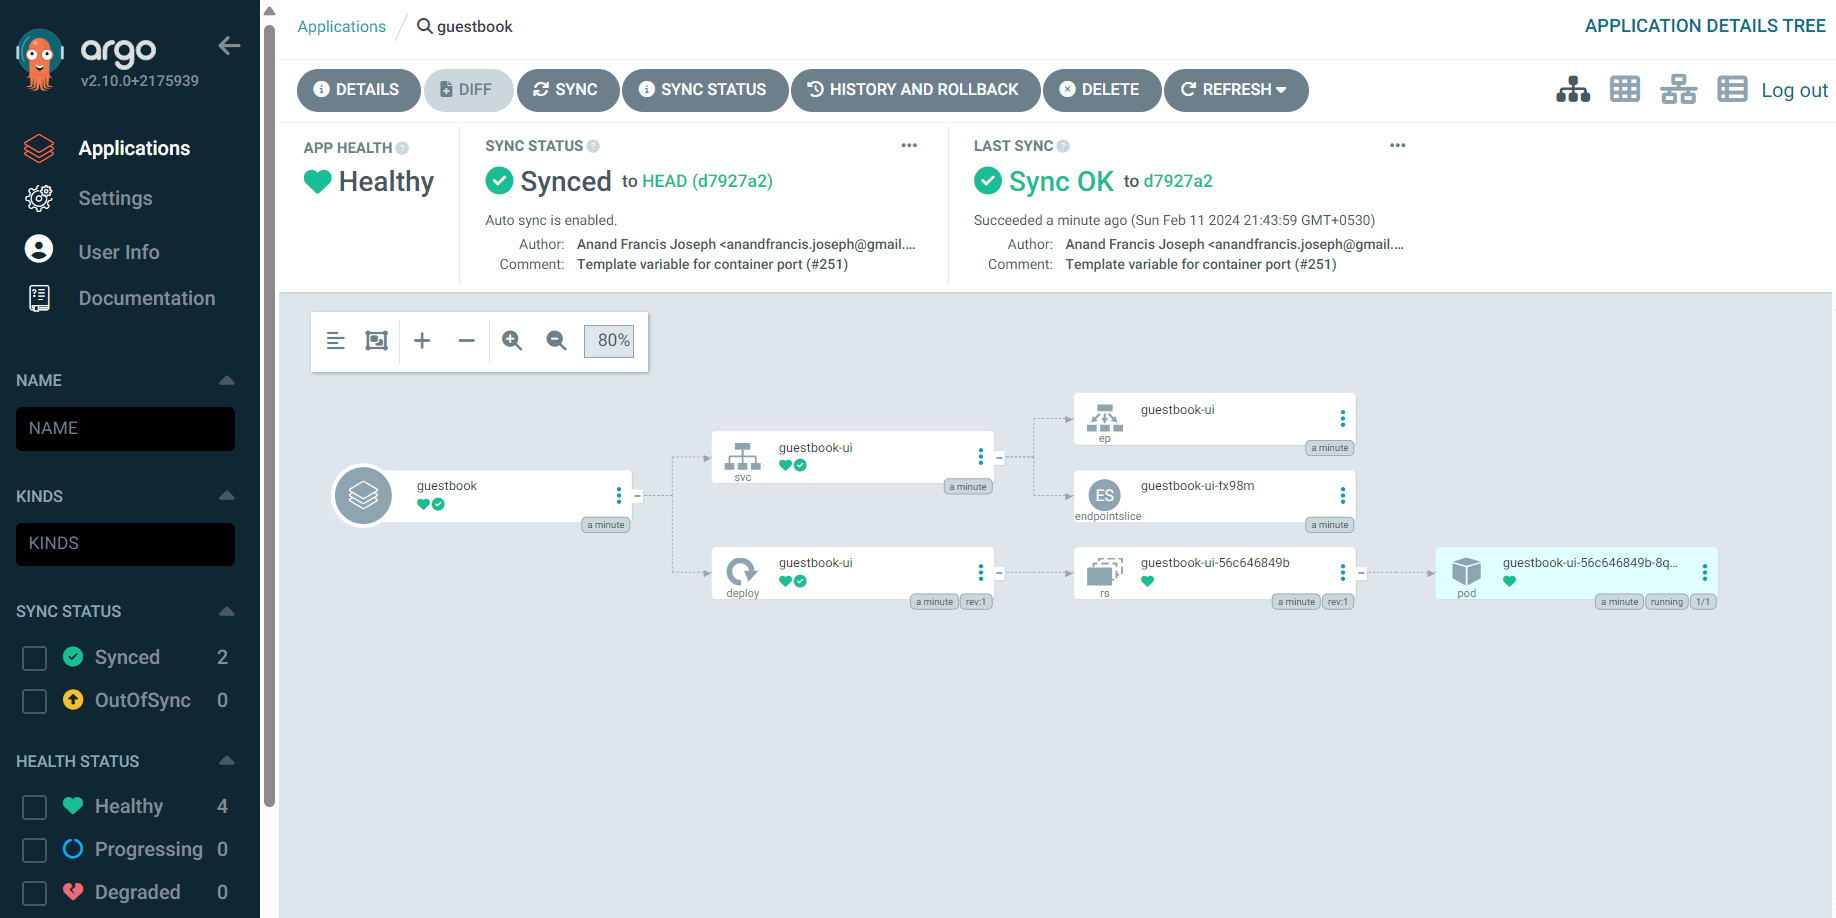
Task: Open the guestbook app node kebab menu
Action: 619,495
